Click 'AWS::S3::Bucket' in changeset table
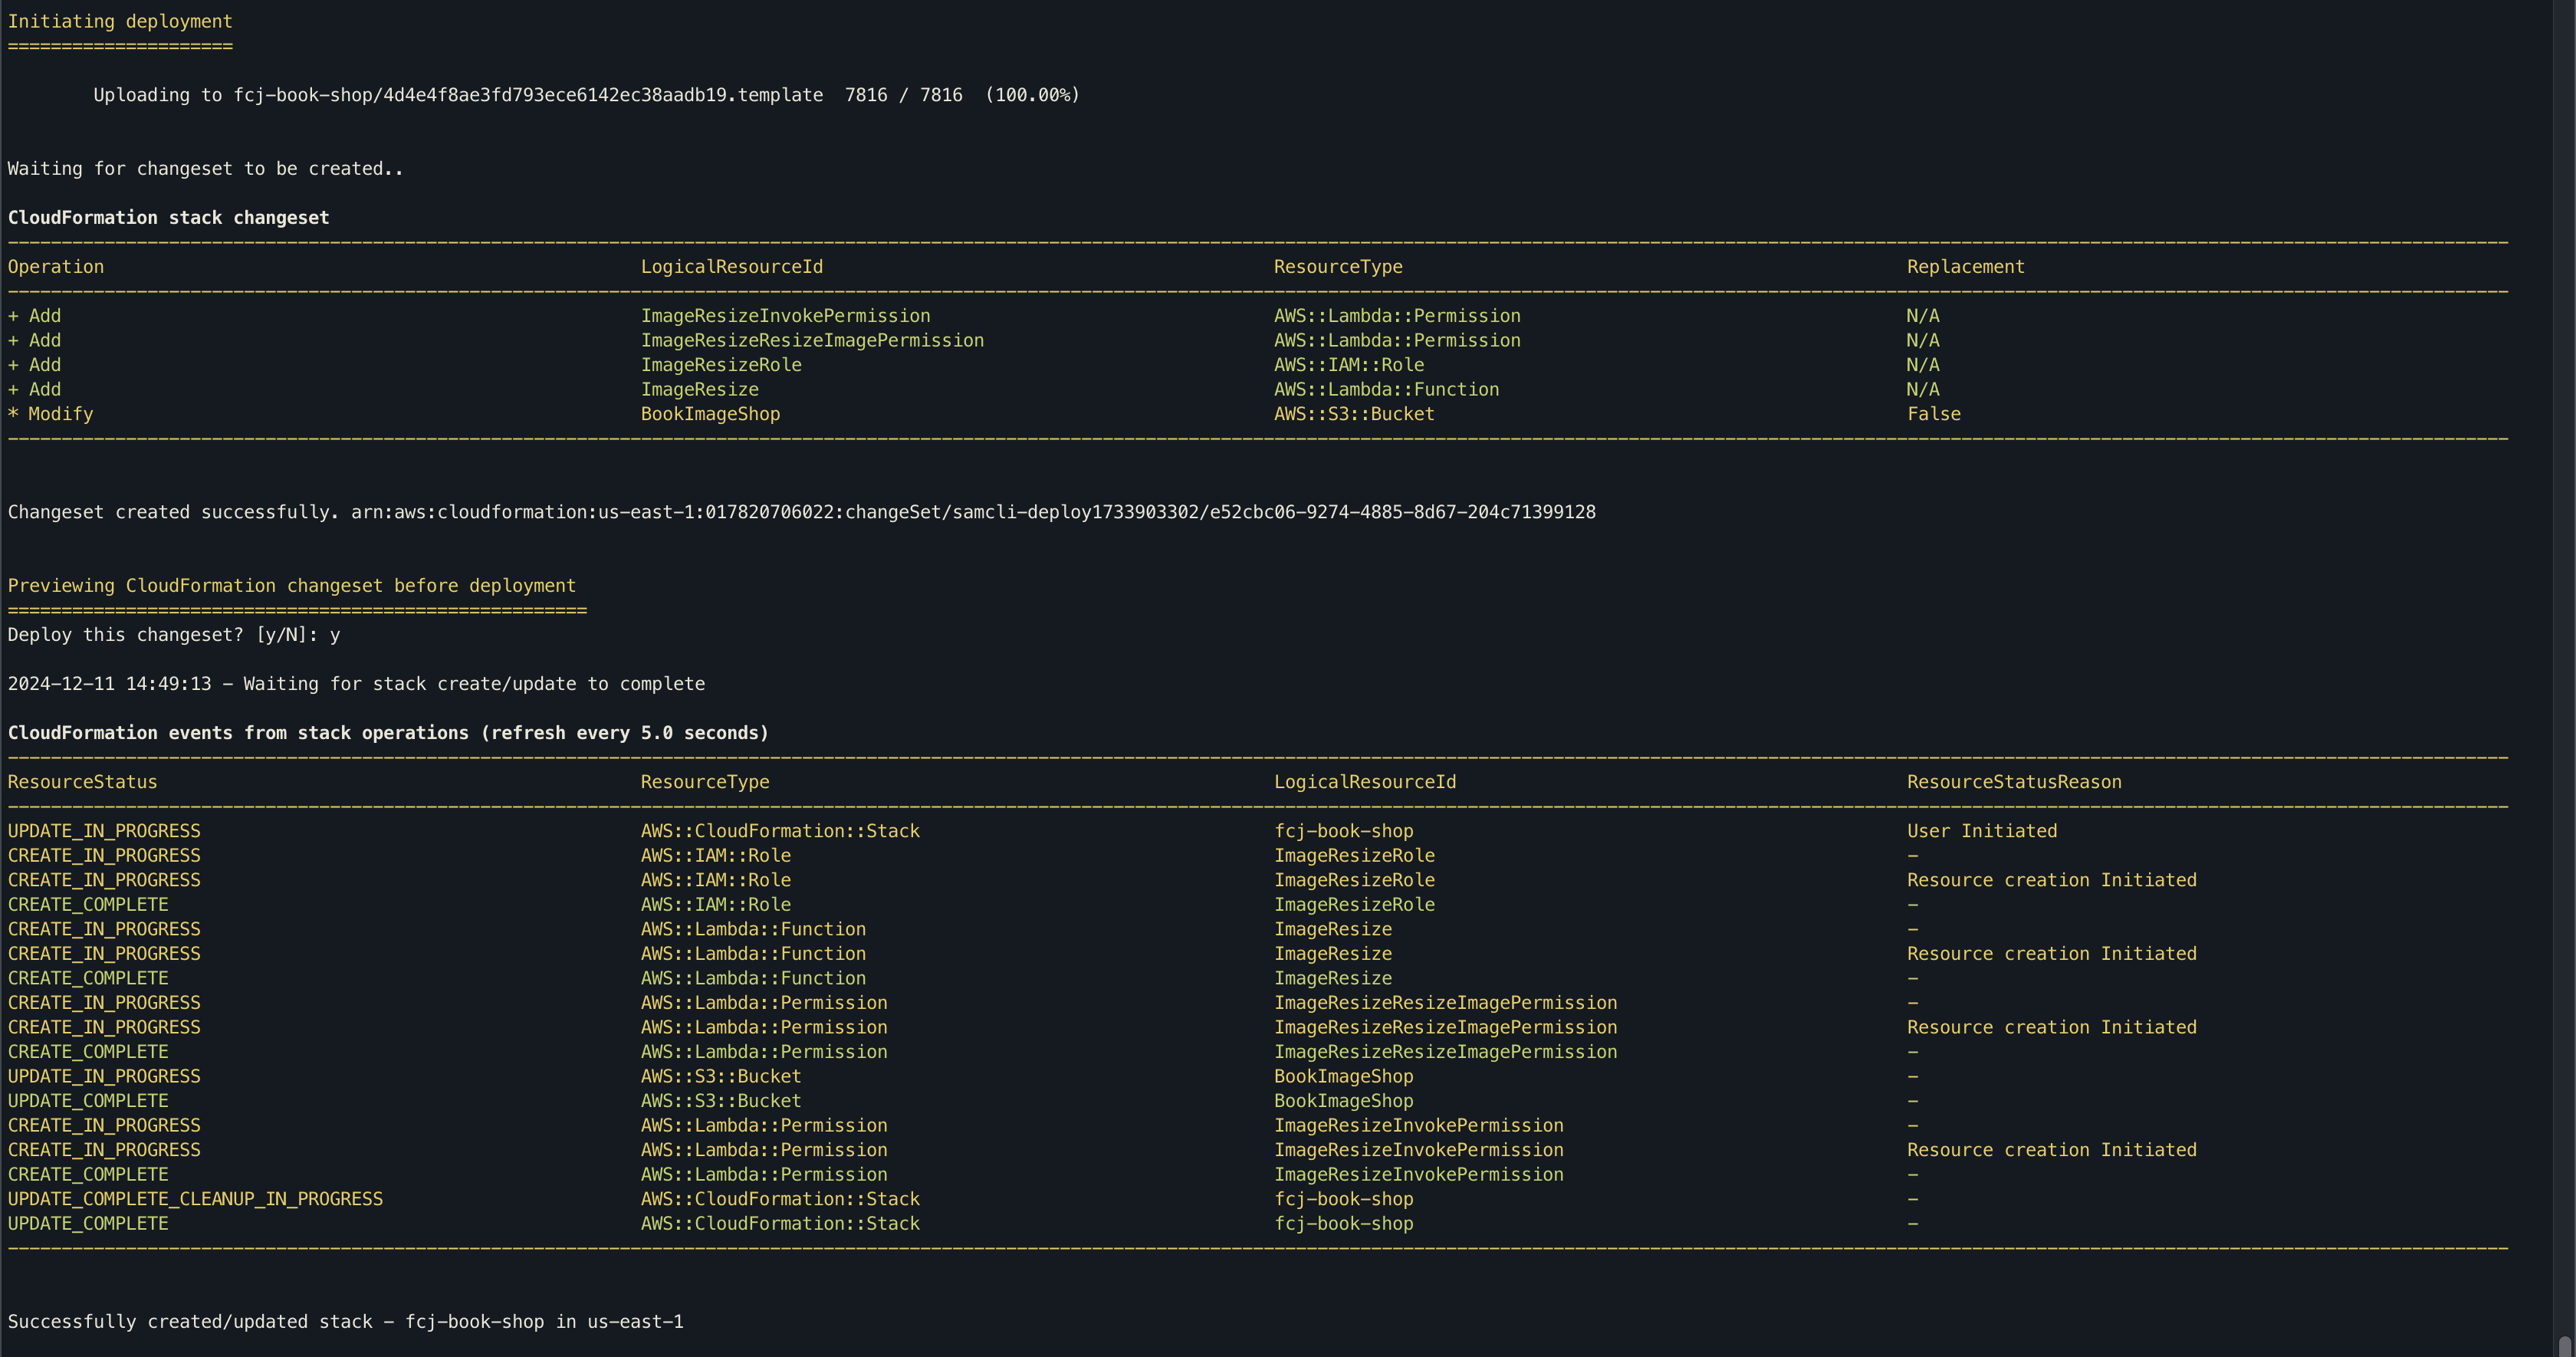2576x1357 pixels. (x=1354, y=414)
